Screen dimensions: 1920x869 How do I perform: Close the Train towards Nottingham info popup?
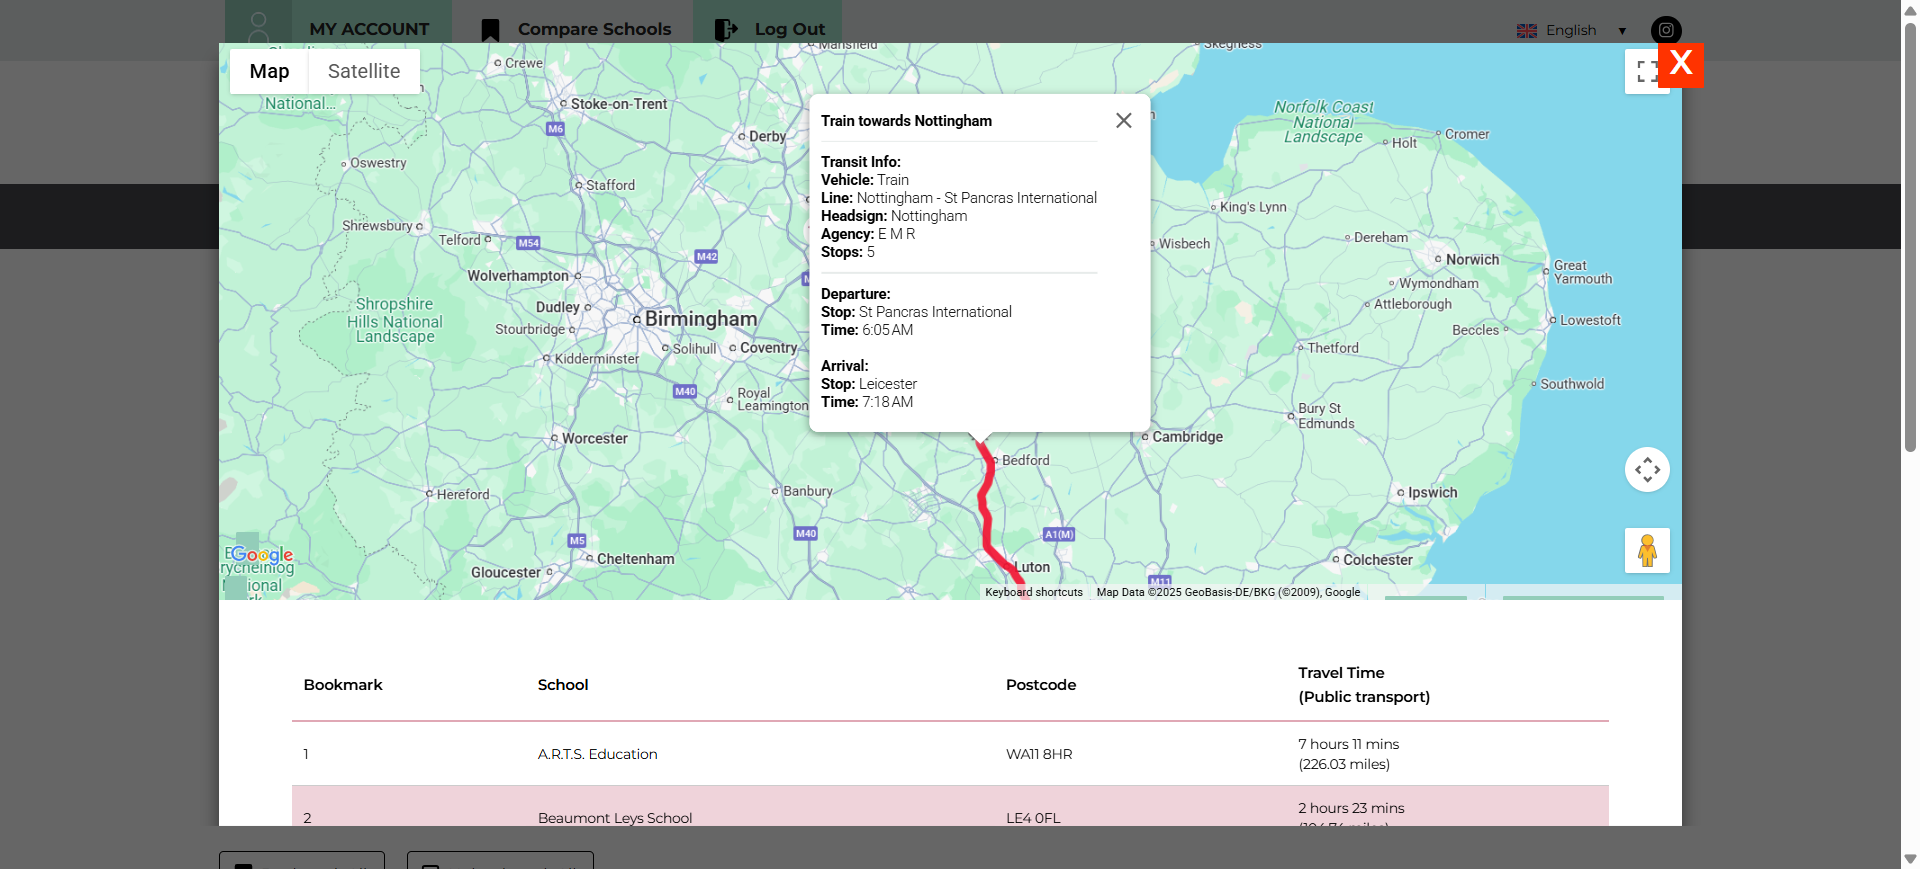point(1124,120)
